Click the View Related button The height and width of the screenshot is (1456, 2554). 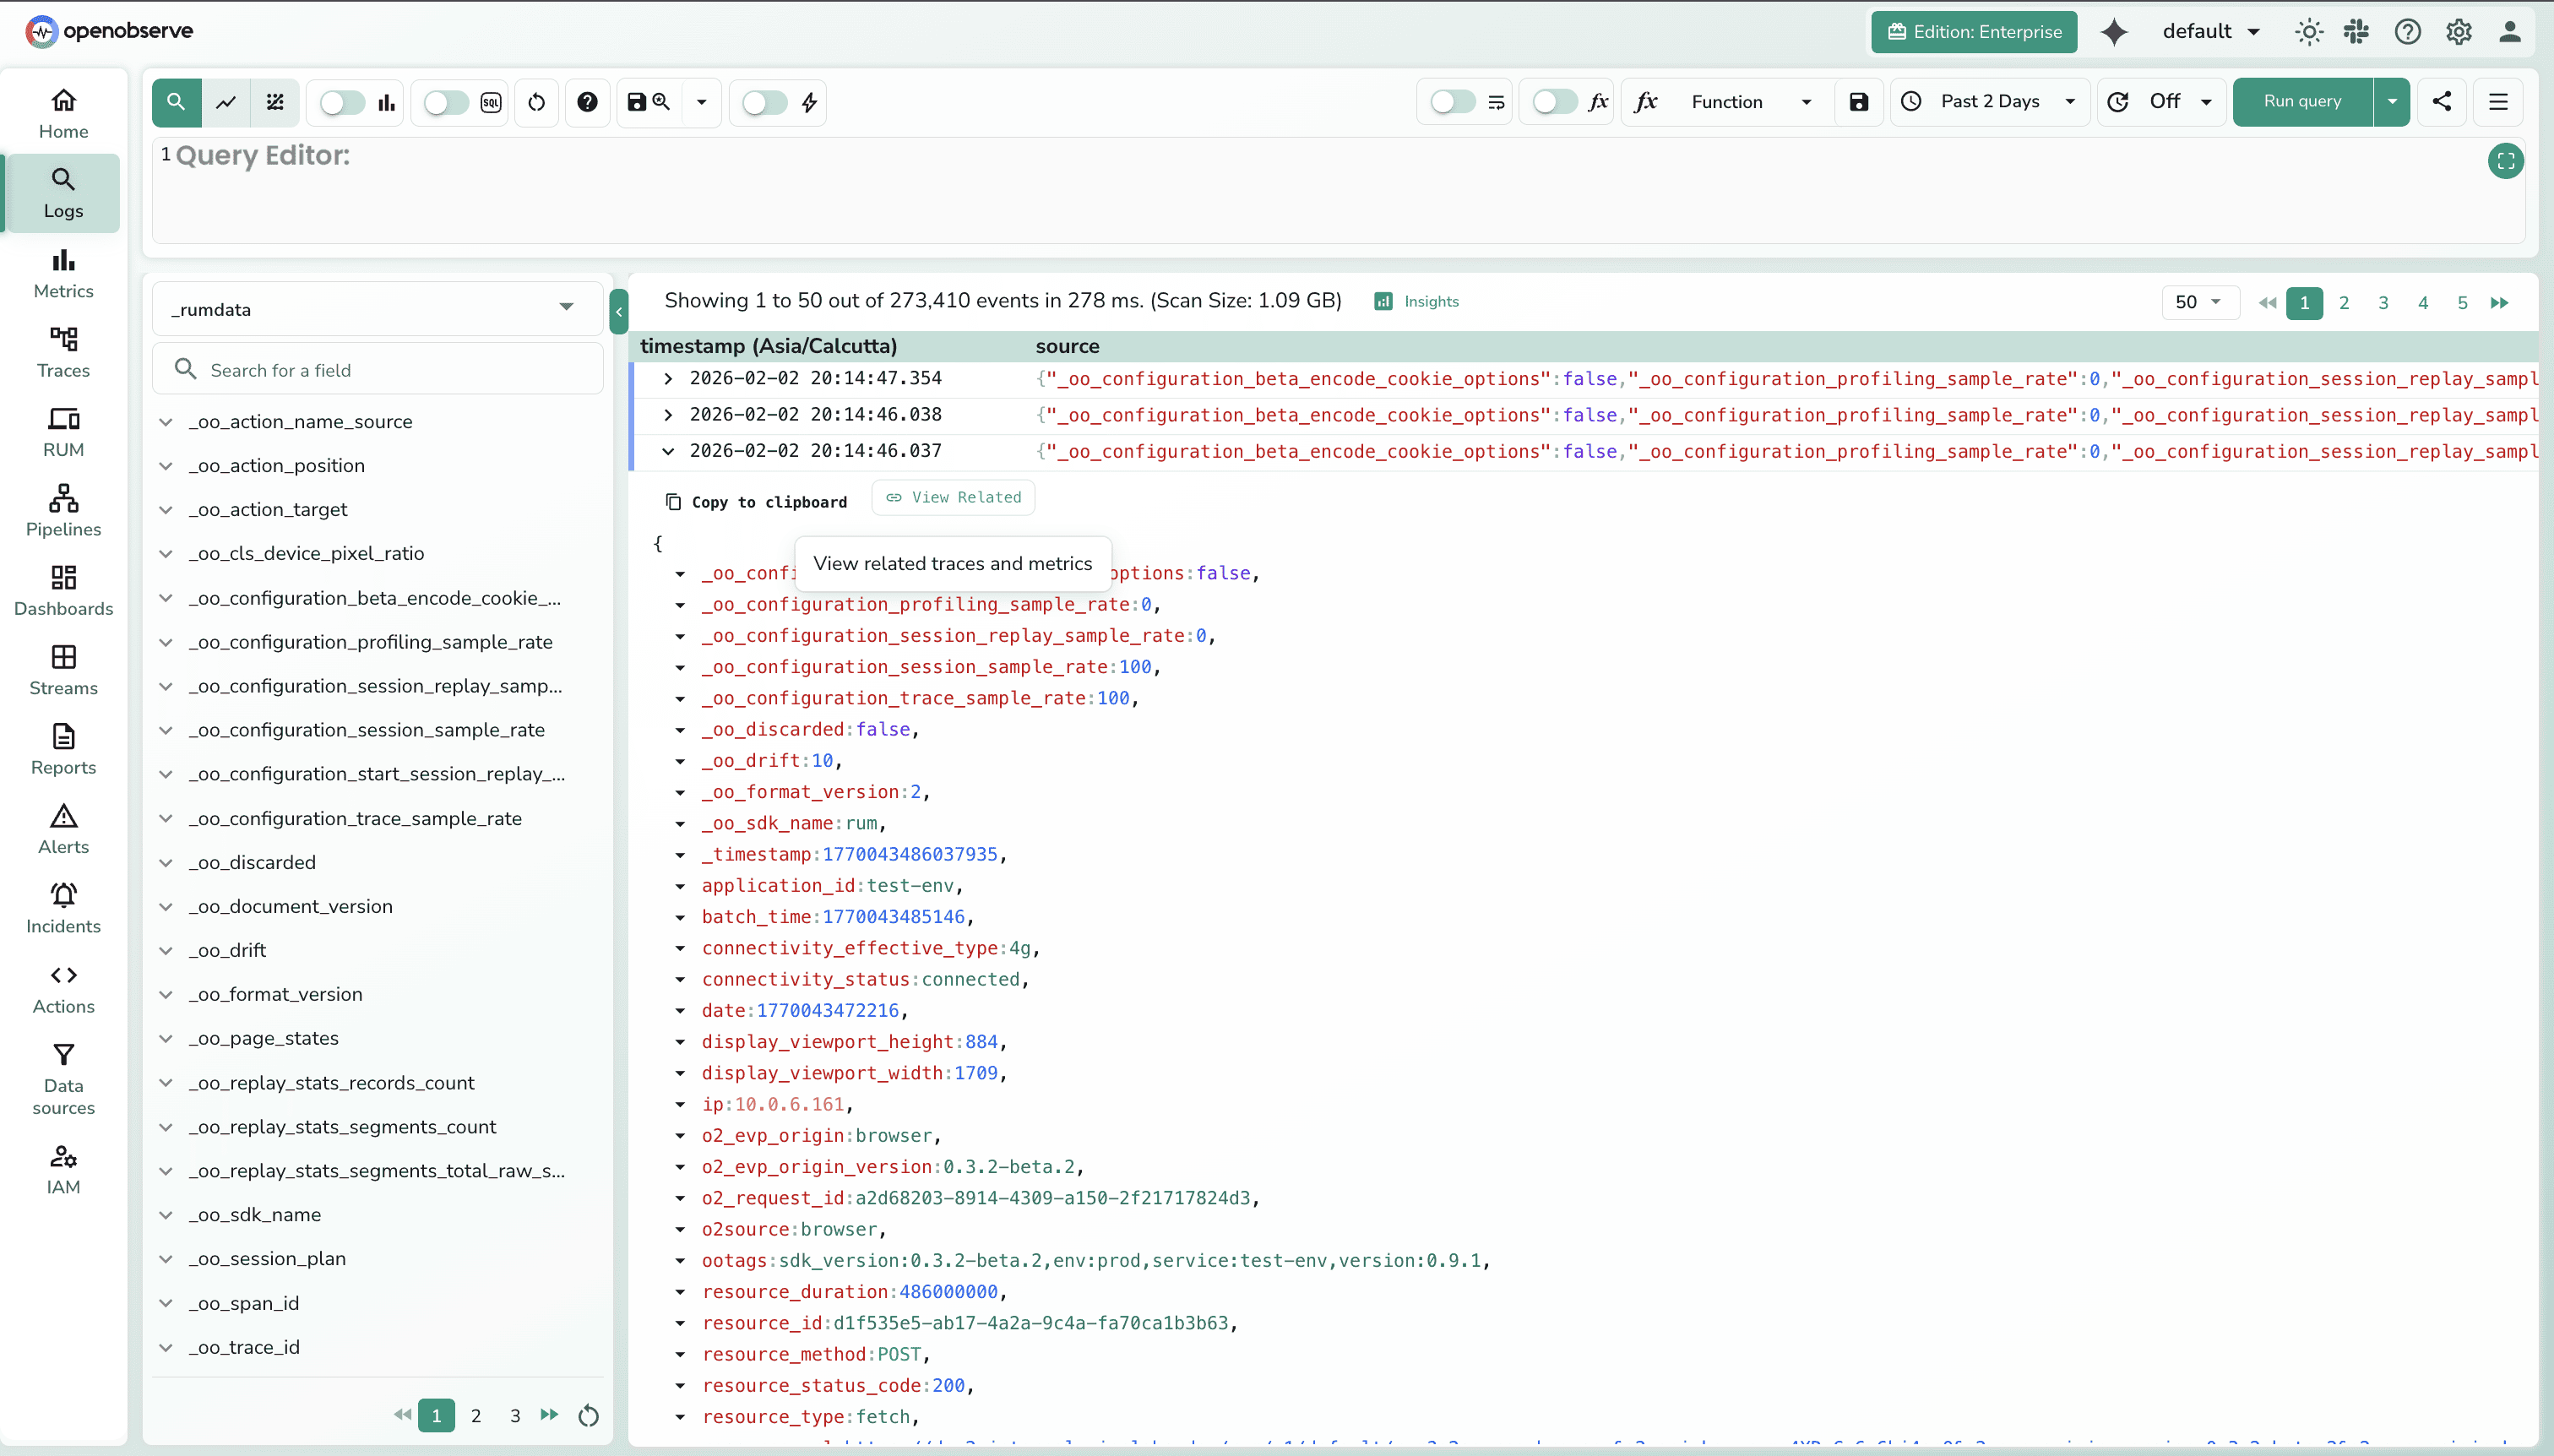click(953, 497)
